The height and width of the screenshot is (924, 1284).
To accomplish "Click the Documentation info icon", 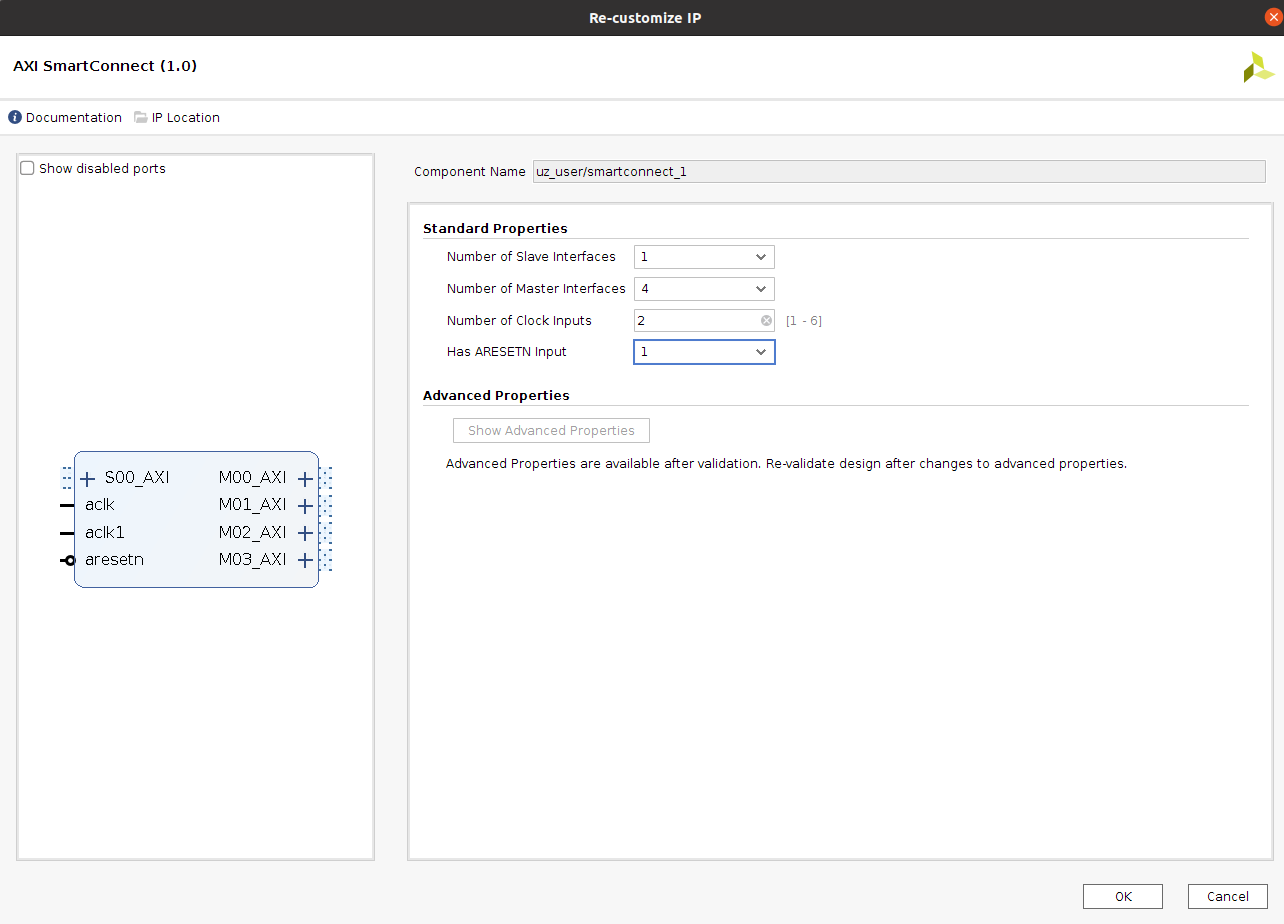I will pyautogui.click(x=15, y=118).
